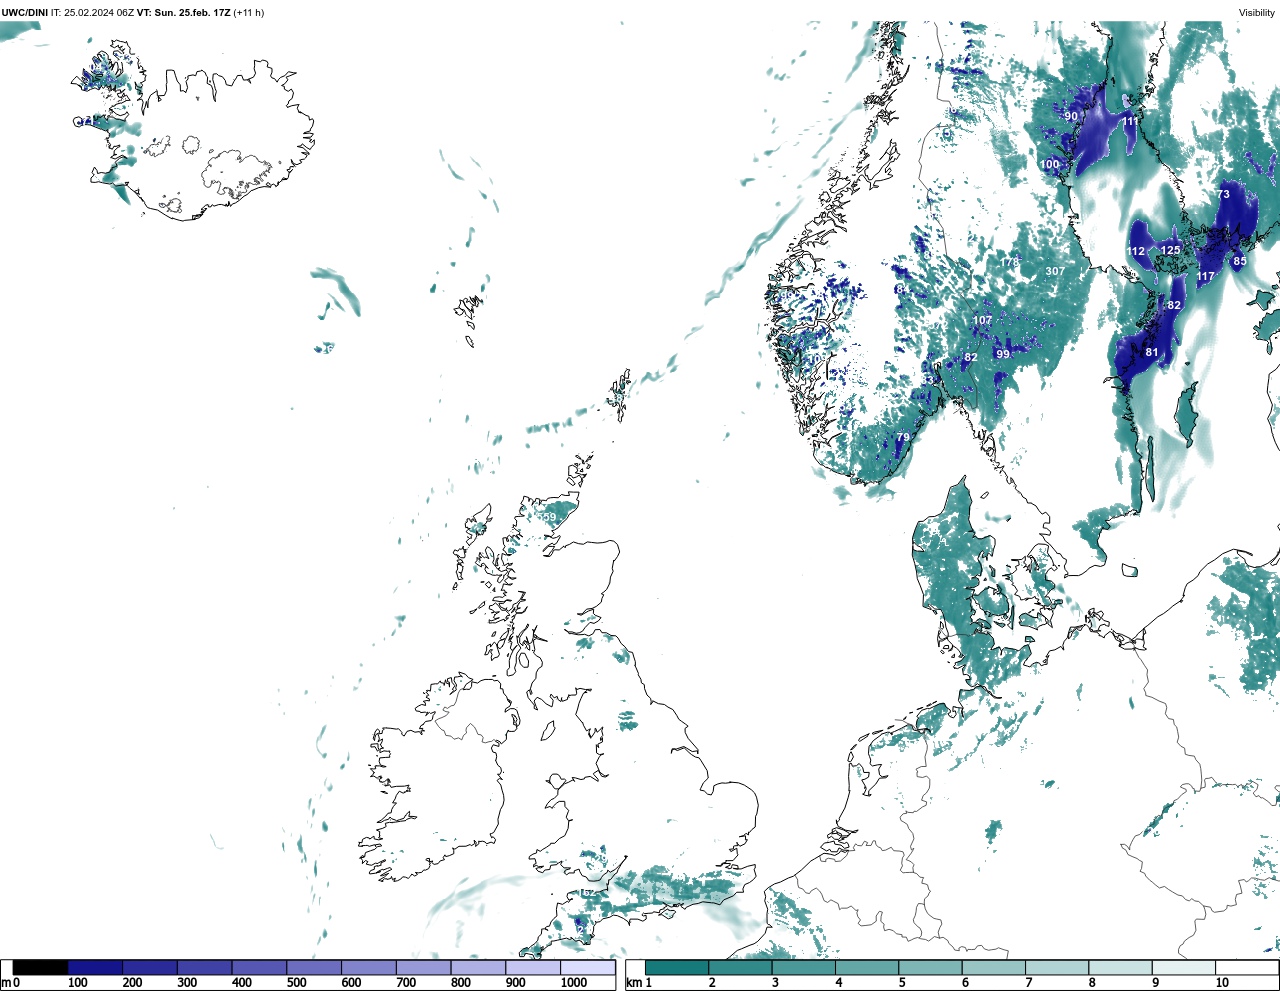This screenshot has height=991, width=1280.
Task: Select the map value '112'
Action: [1136, 251]
